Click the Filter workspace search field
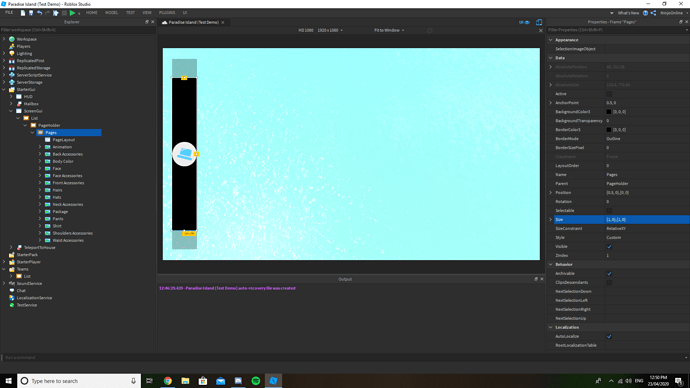The image size is (690, 388). [78, 30]
